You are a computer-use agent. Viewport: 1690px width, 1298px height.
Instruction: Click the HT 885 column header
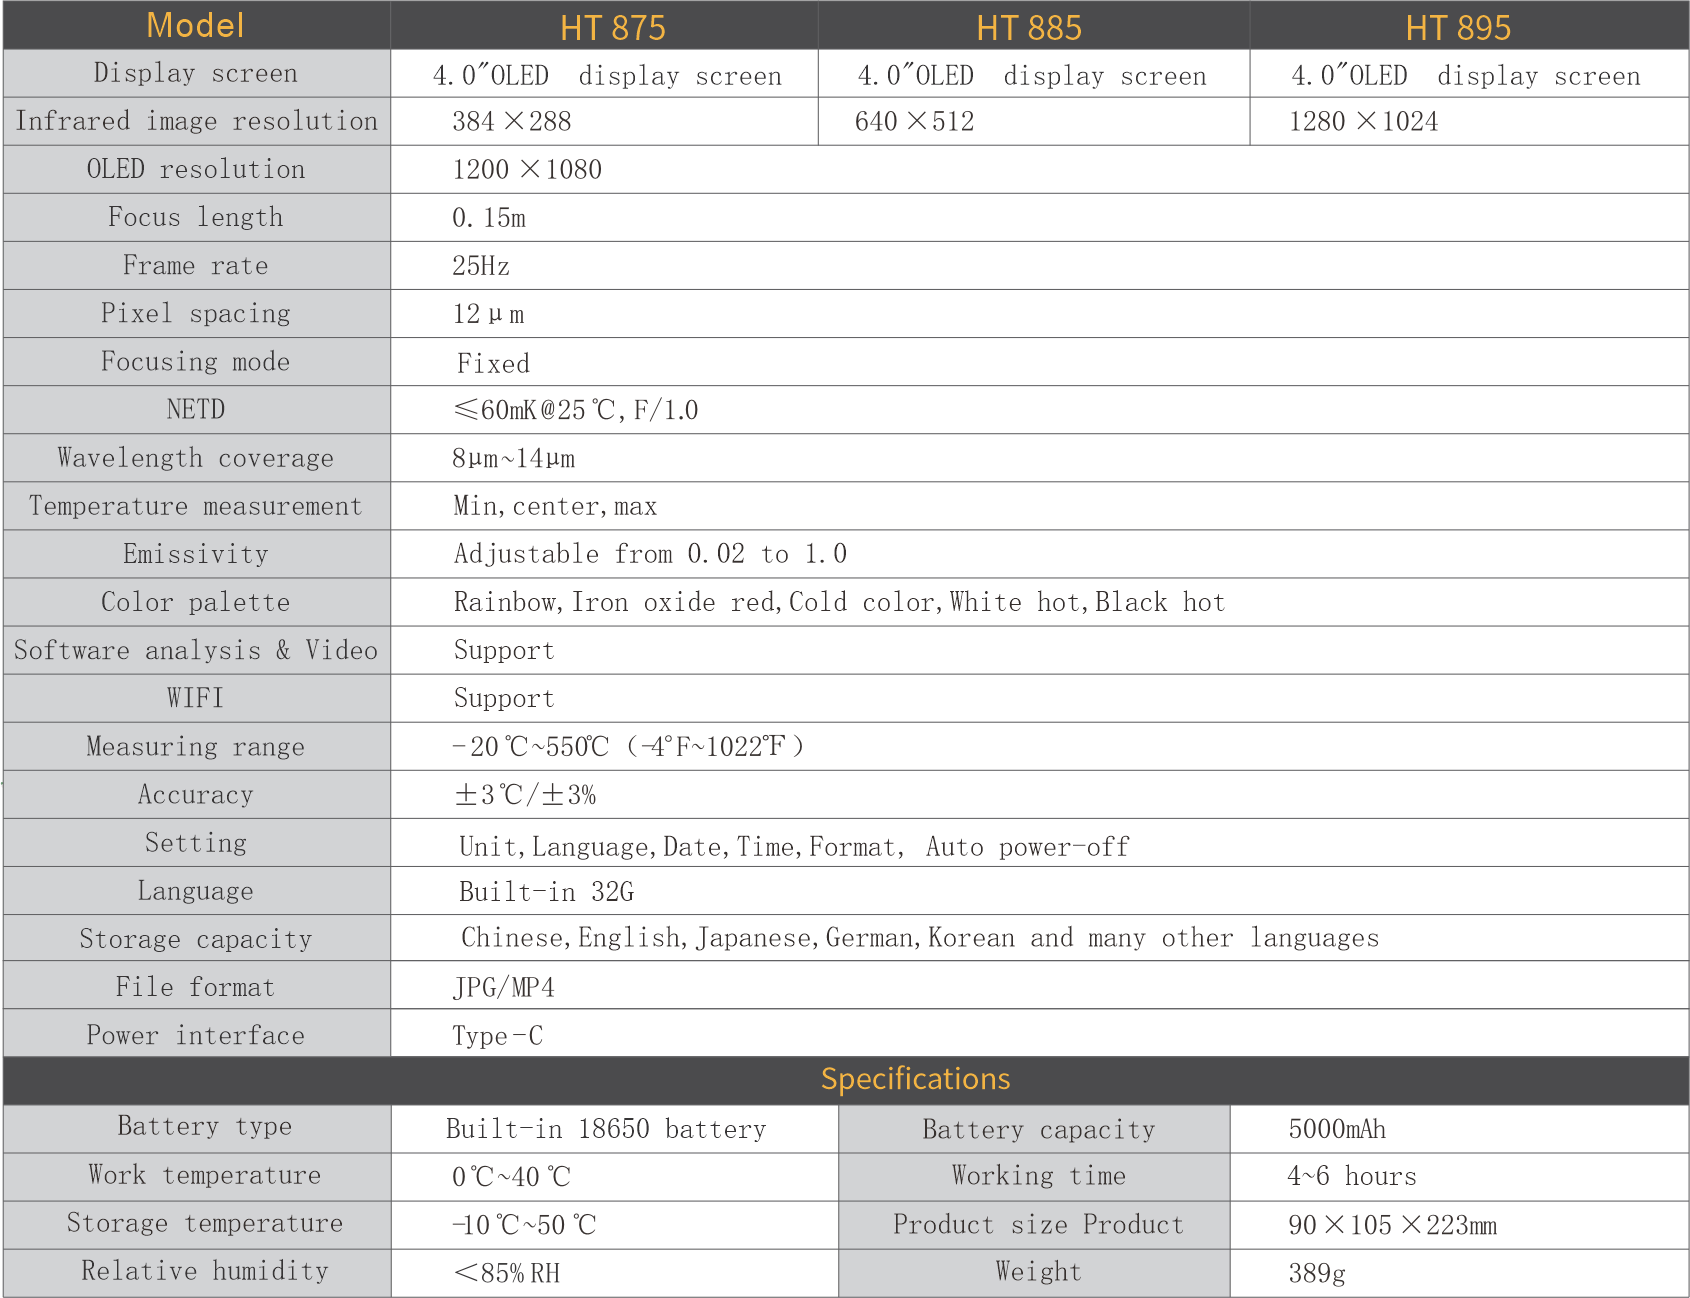pyautogui.click(x=1028, y=27)
